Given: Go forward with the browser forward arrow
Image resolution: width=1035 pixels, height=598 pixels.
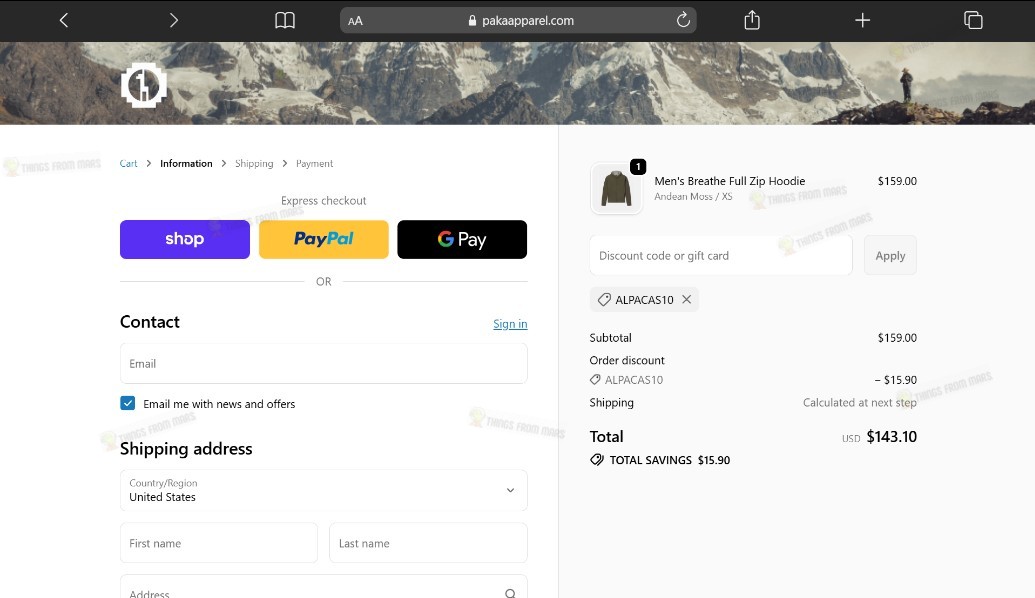Looking at the screenshot, I should coord(174,20).
